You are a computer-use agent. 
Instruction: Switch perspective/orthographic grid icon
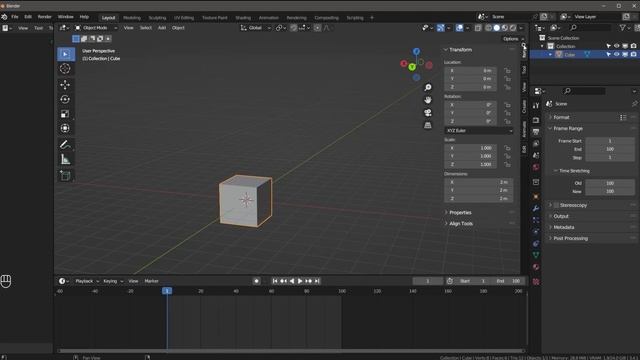427,125
